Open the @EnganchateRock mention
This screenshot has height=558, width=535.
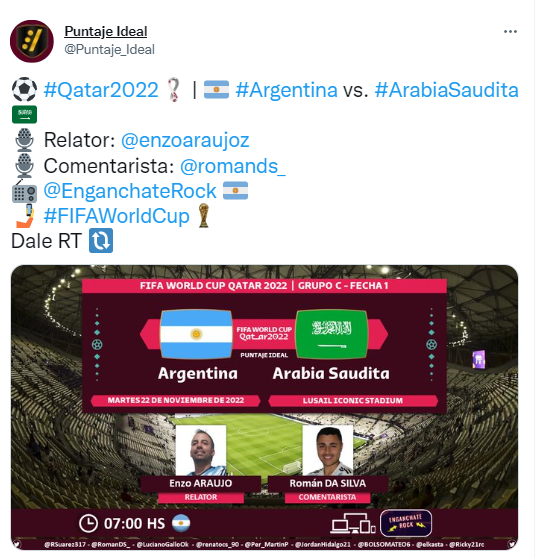130,191
